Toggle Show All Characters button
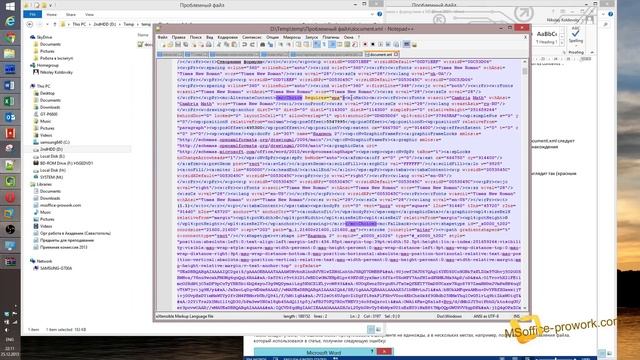Viewport: 640px width, 360px height. tap(324, 44)
